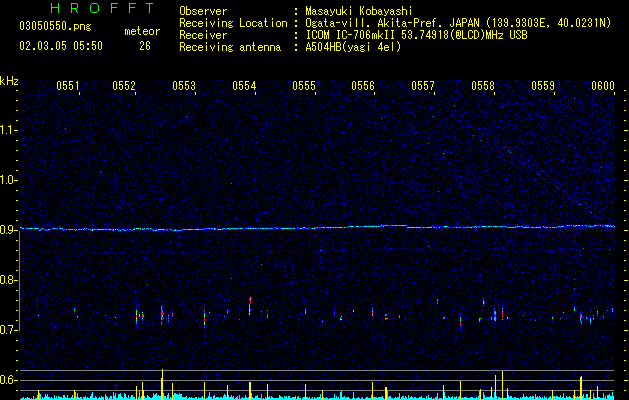Click the 1.0 frequency axis label
This screenshot has width=629, height=400.
click(x=8, y=180)
